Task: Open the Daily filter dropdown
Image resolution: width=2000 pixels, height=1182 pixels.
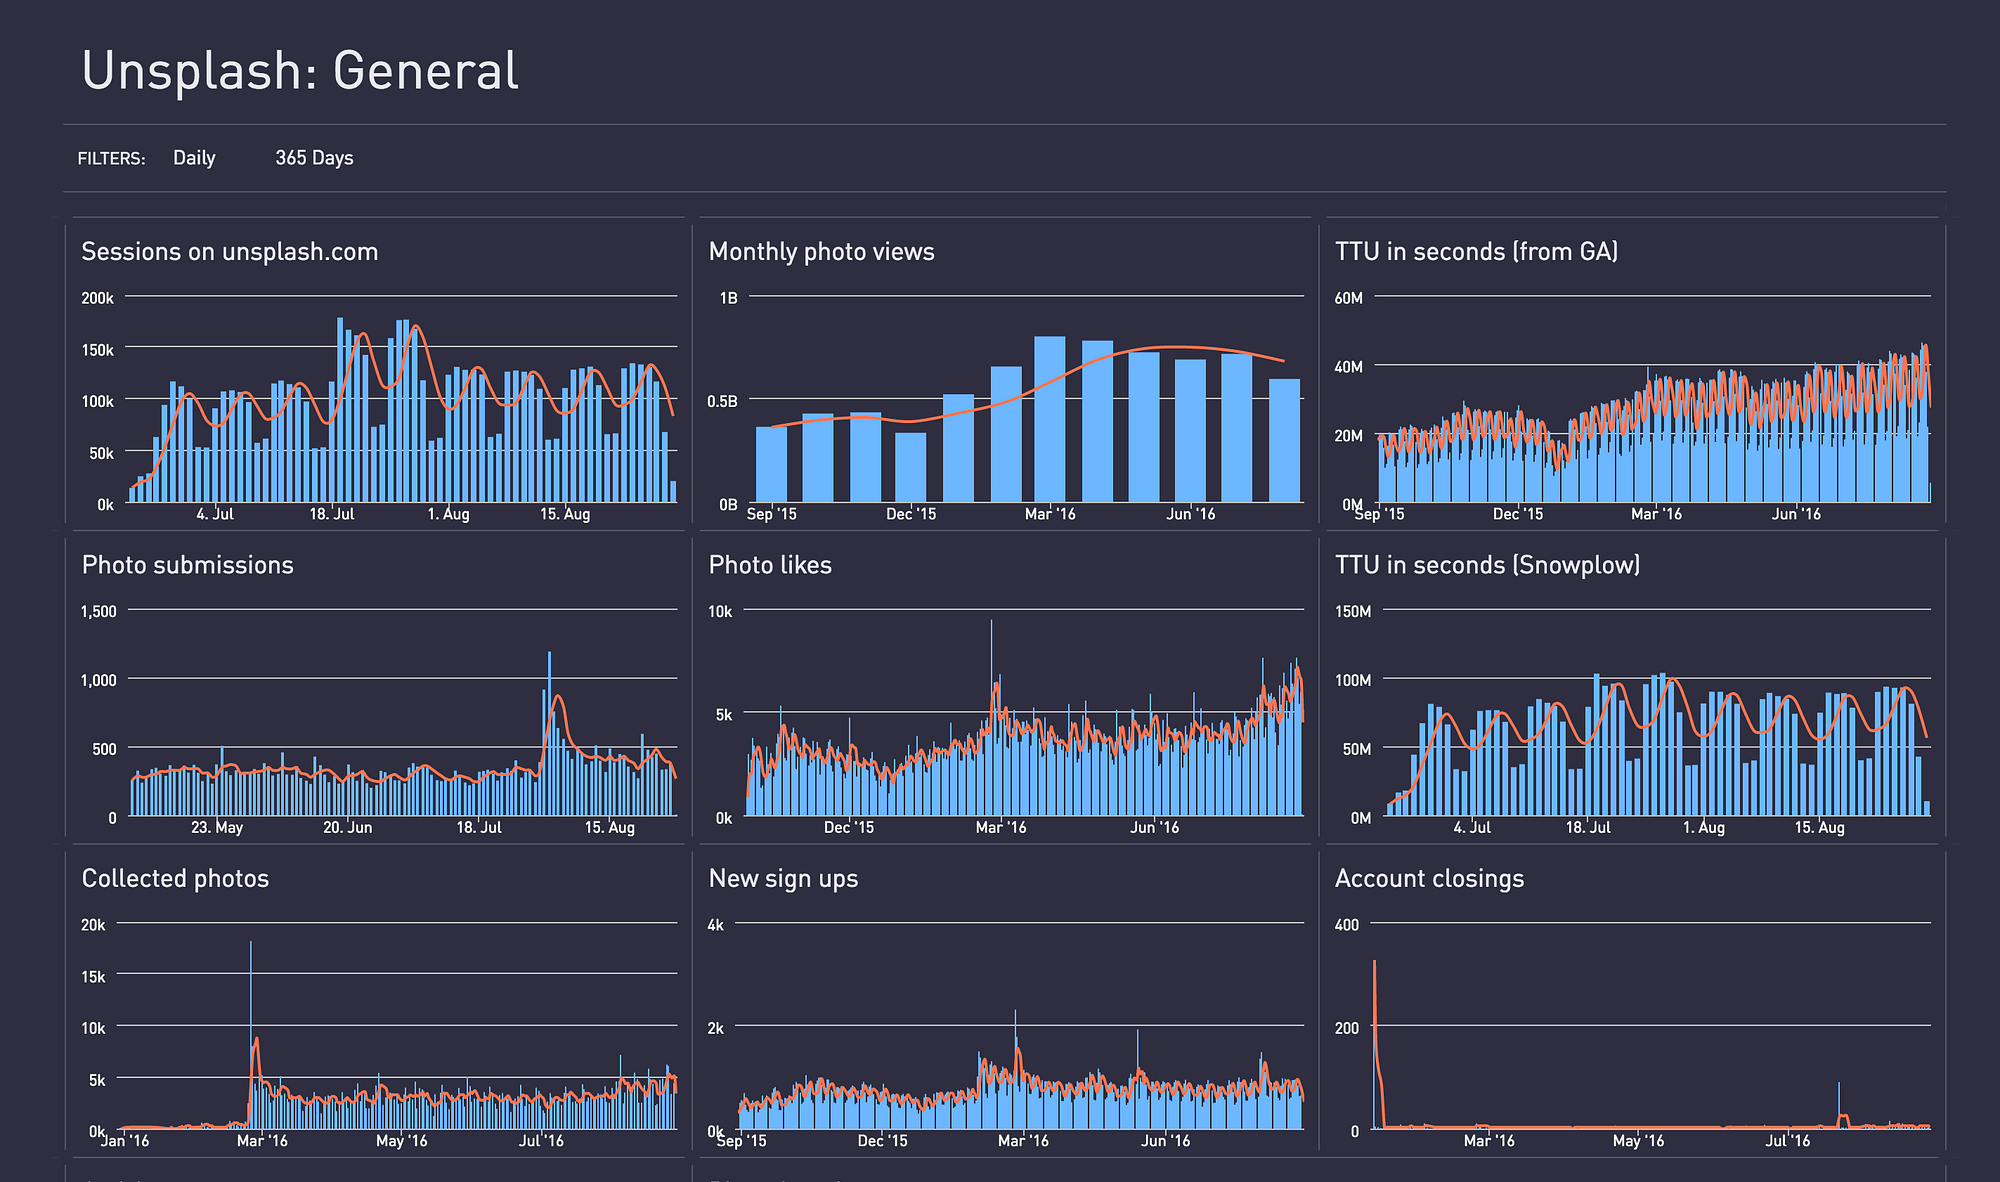Action: pos(194,158)
